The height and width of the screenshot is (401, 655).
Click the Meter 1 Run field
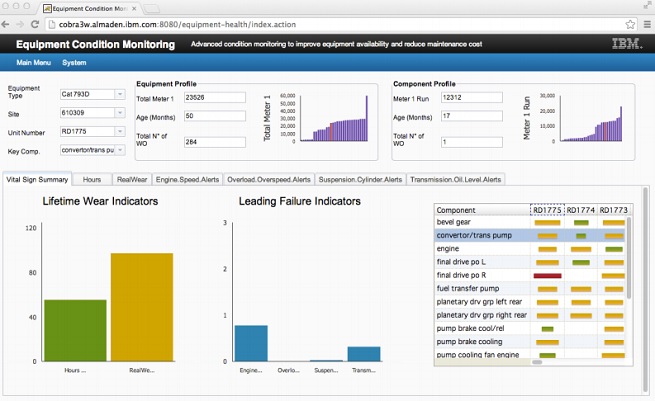pyautogui.click(x=472, y=98)
